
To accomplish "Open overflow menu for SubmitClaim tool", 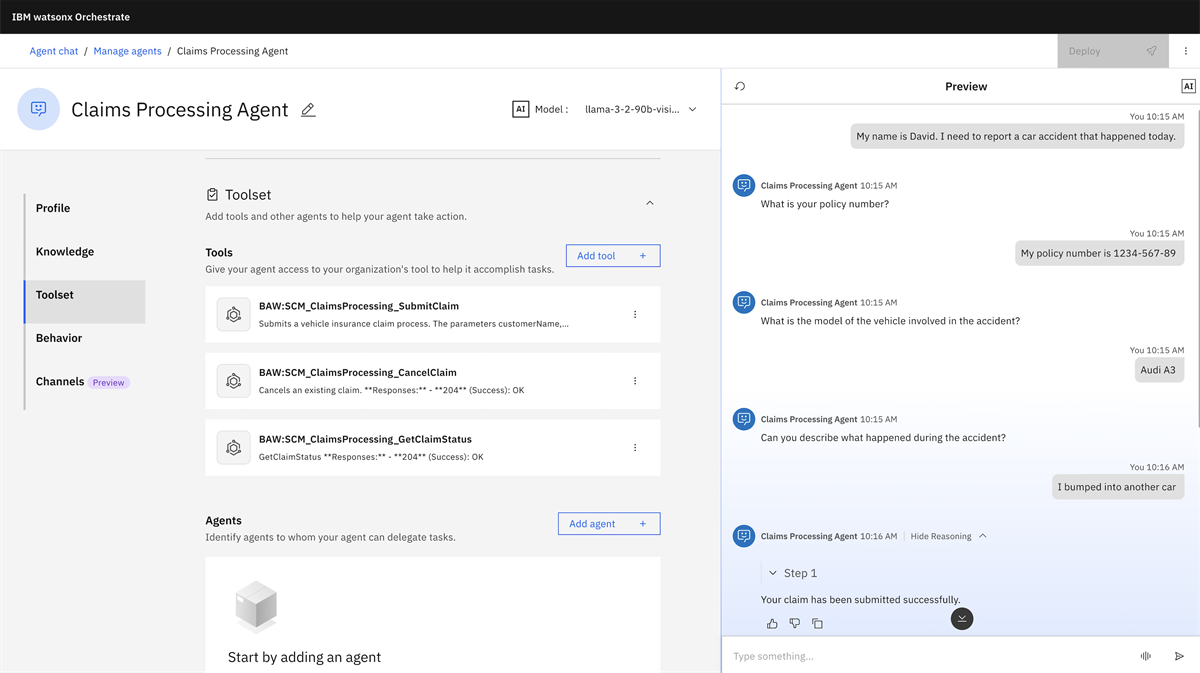I will coord(635,315).
